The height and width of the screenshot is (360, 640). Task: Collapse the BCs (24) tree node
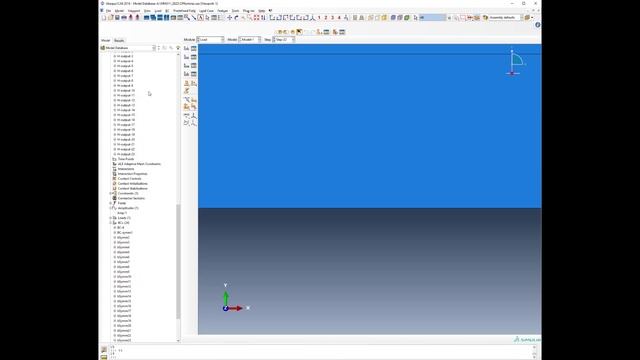111,223
